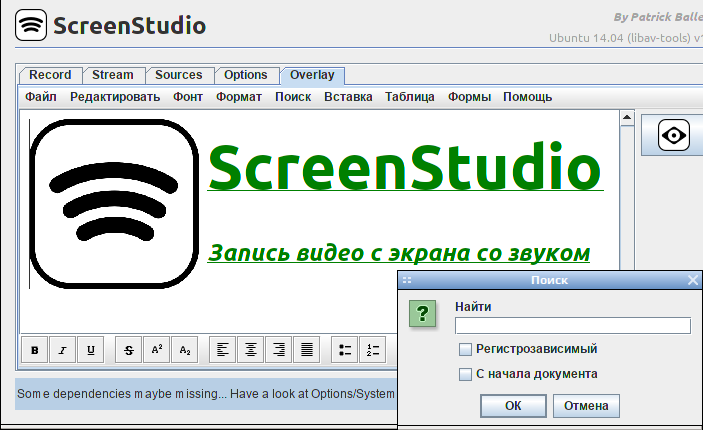
Task: Apply strikethrough formatting
Action: tap(129, 350)
